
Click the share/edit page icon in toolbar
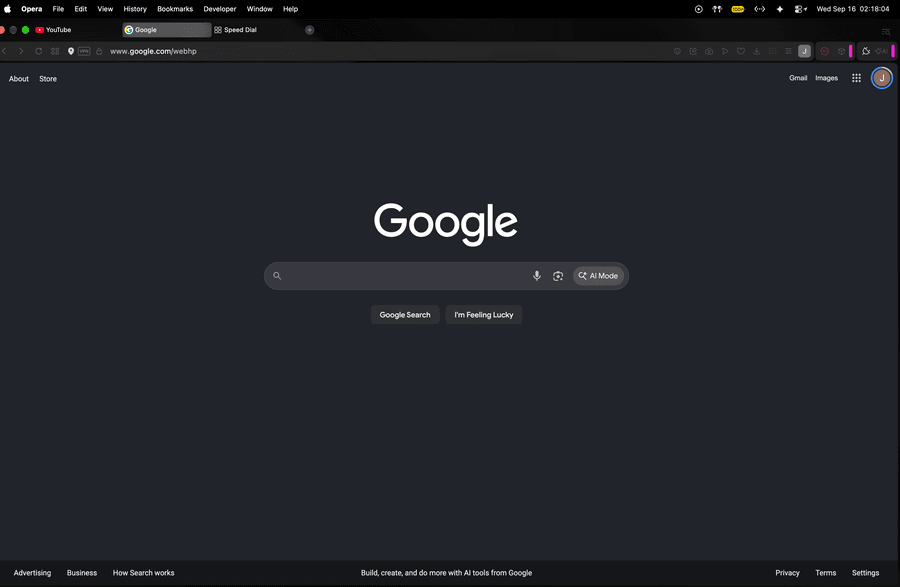click(693, 51)
